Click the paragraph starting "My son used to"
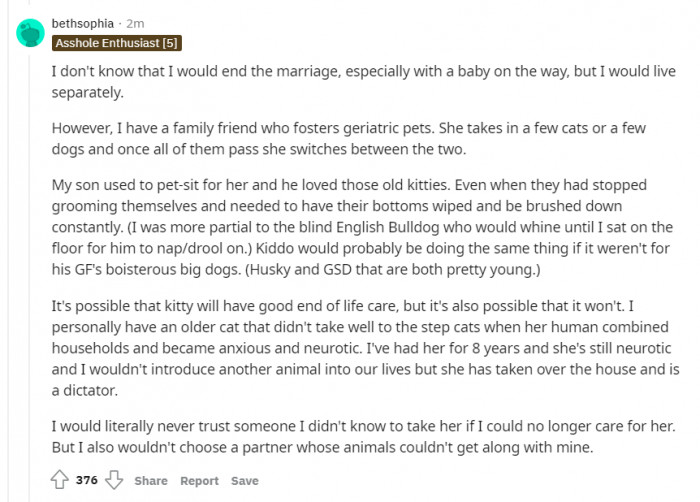 pyautogui.click(x=362, y=227)
